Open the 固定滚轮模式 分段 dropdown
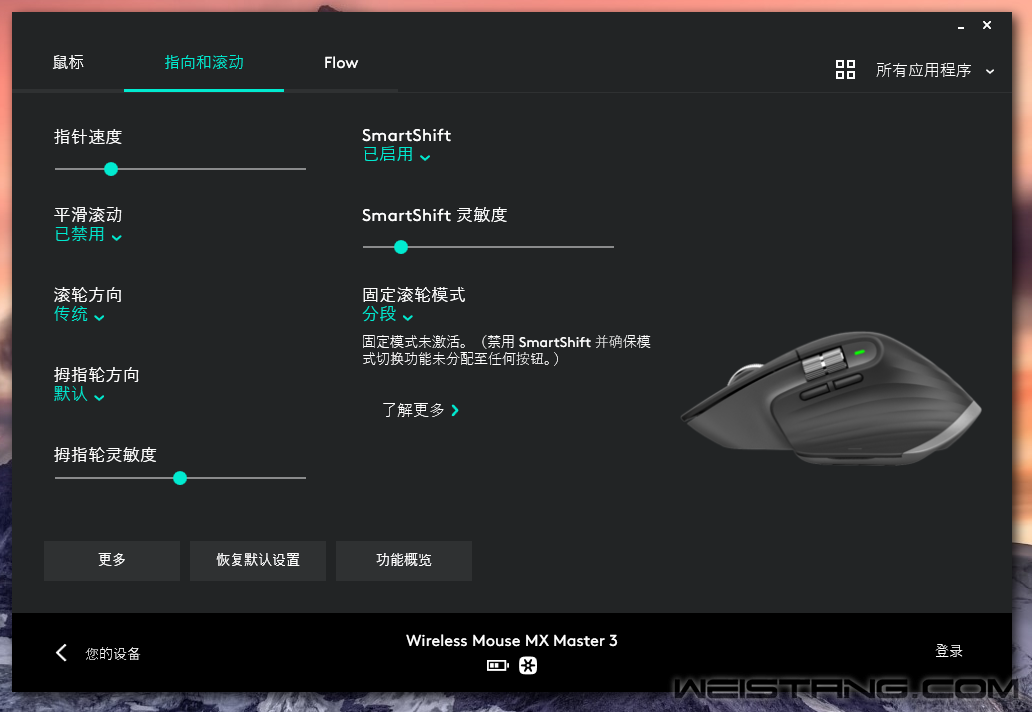 click(x=388, y=315)
